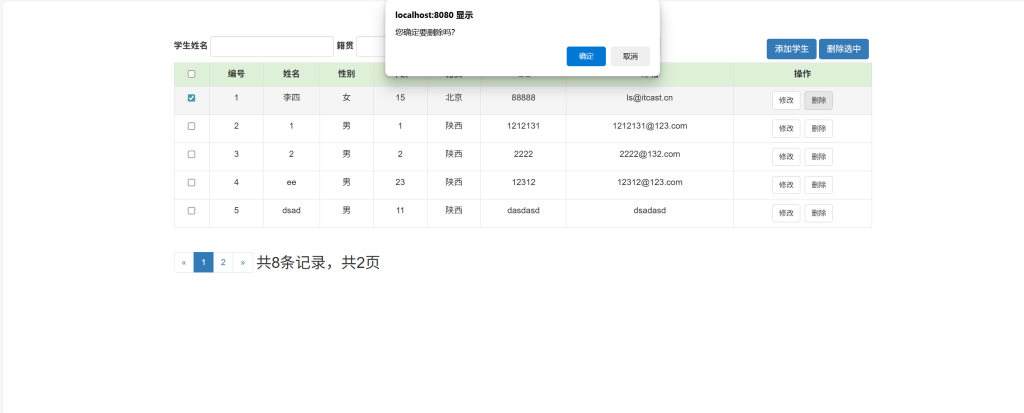
Task: Click the 删除选中 button
Action: pyautogui.click(x=844, y=49)
